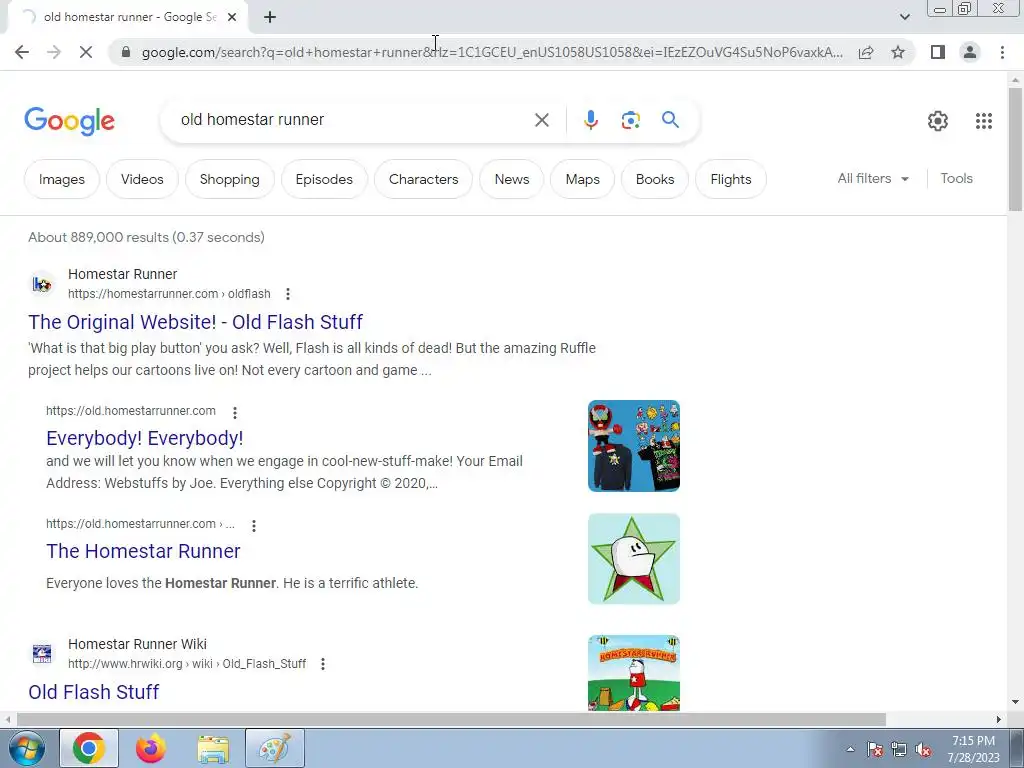The height and width of the screenshot is (768, 1024).
Task: Open Paint from the taskbar
Action: click(274, 748)
